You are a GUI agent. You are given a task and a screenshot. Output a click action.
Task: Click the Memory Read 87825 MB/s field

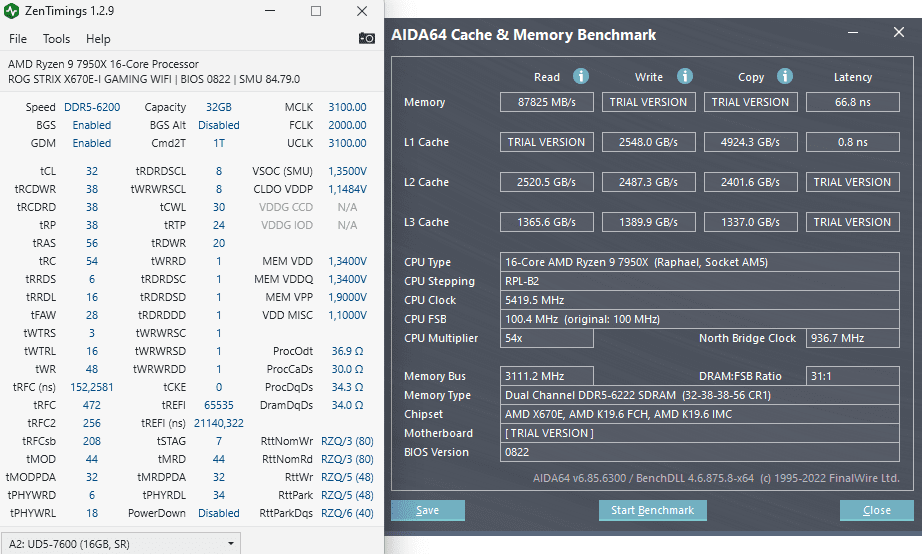coord(547,102)
